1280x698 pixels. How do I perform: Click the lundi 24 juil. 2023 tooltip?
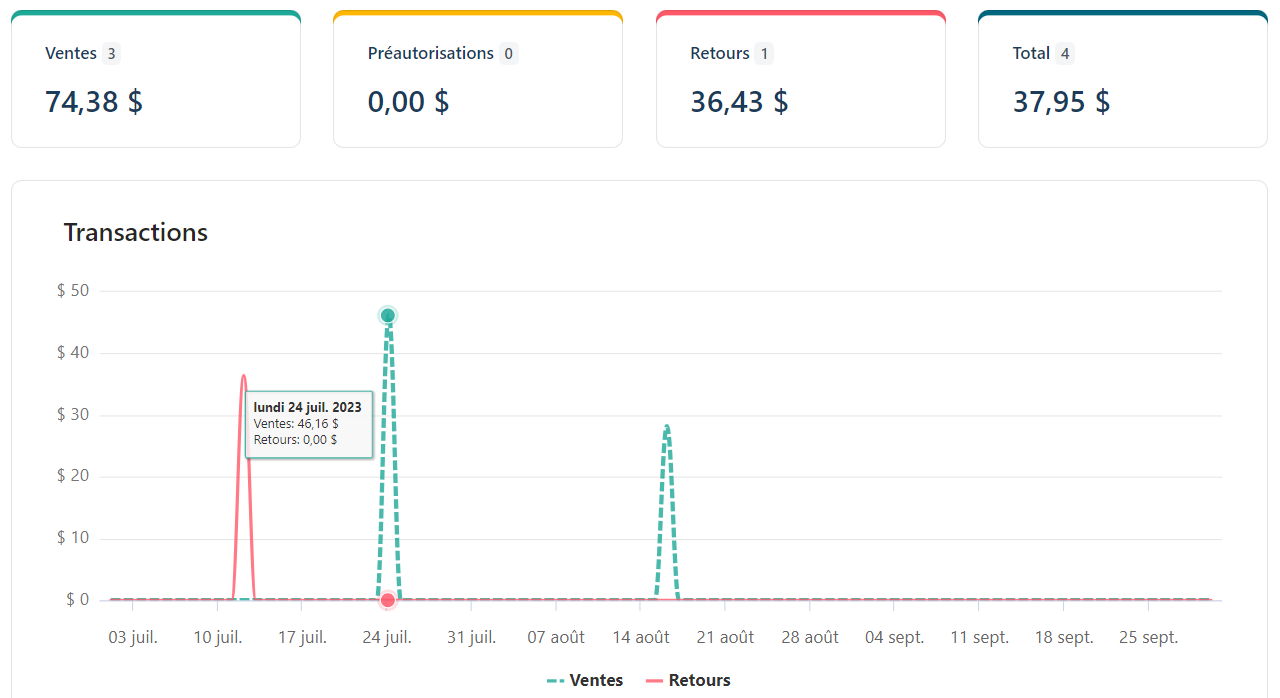[x=308, y=424]
